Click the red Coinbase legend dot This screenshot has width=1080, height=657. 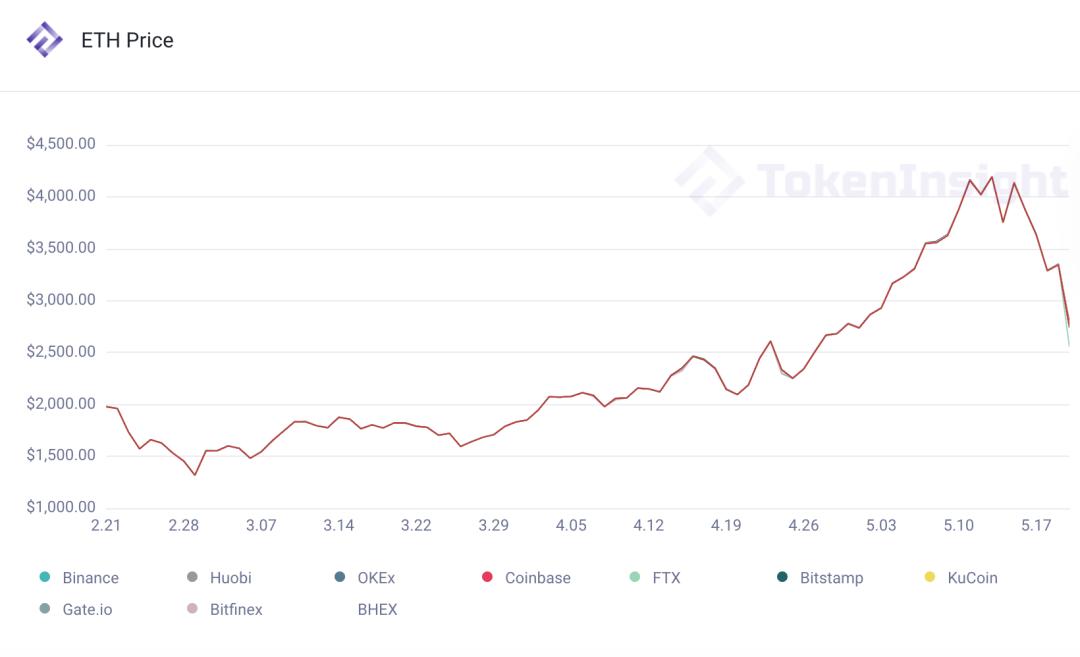(487, 578)
